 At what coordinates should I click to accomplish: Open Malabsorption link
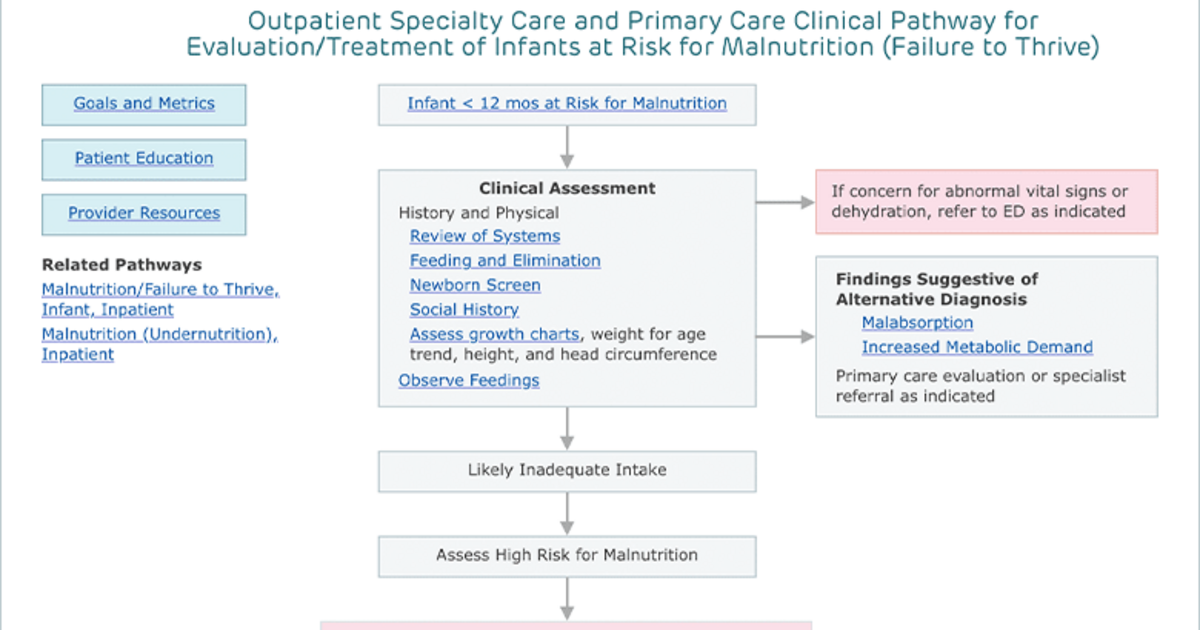pyautogui.click(x=917, y=322)
